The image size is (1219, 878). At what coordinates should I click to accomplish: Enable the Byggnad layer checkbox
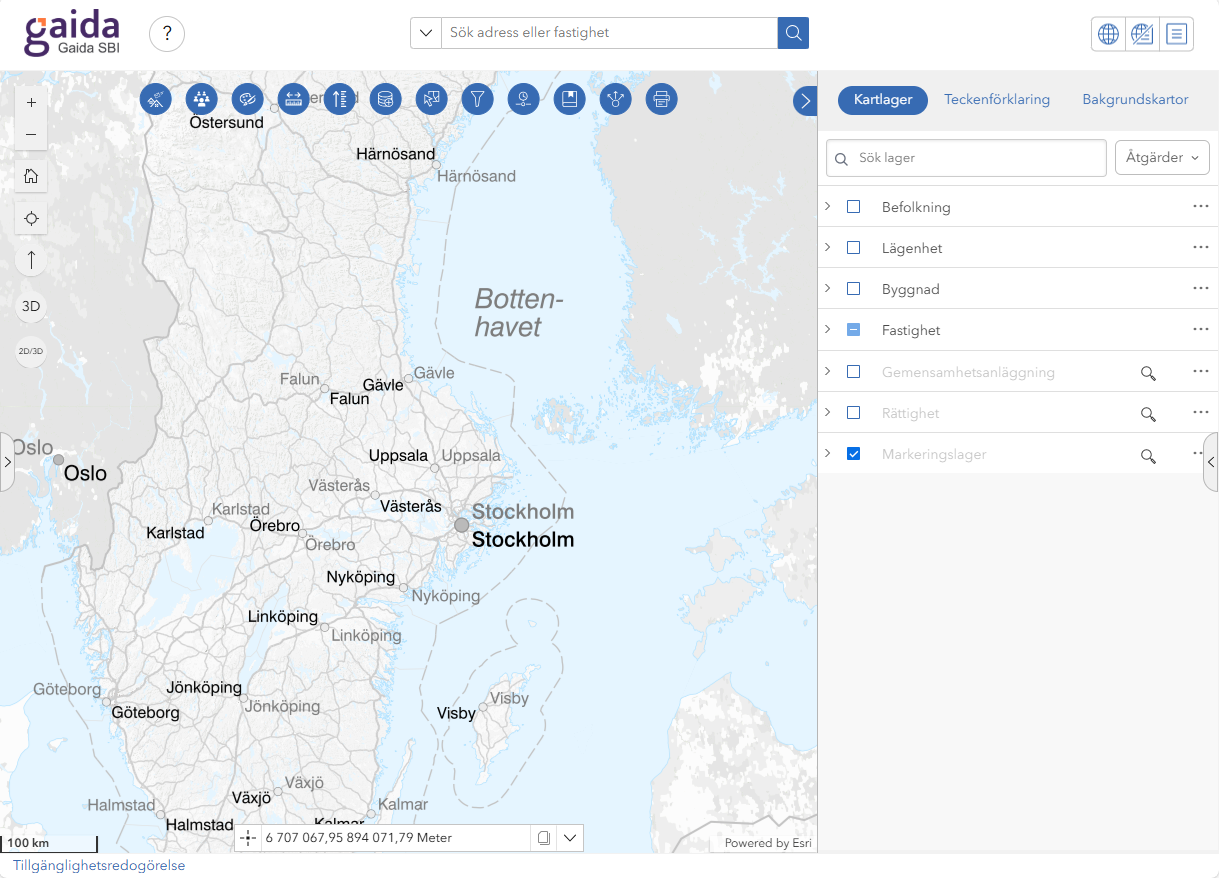point(853,289)
